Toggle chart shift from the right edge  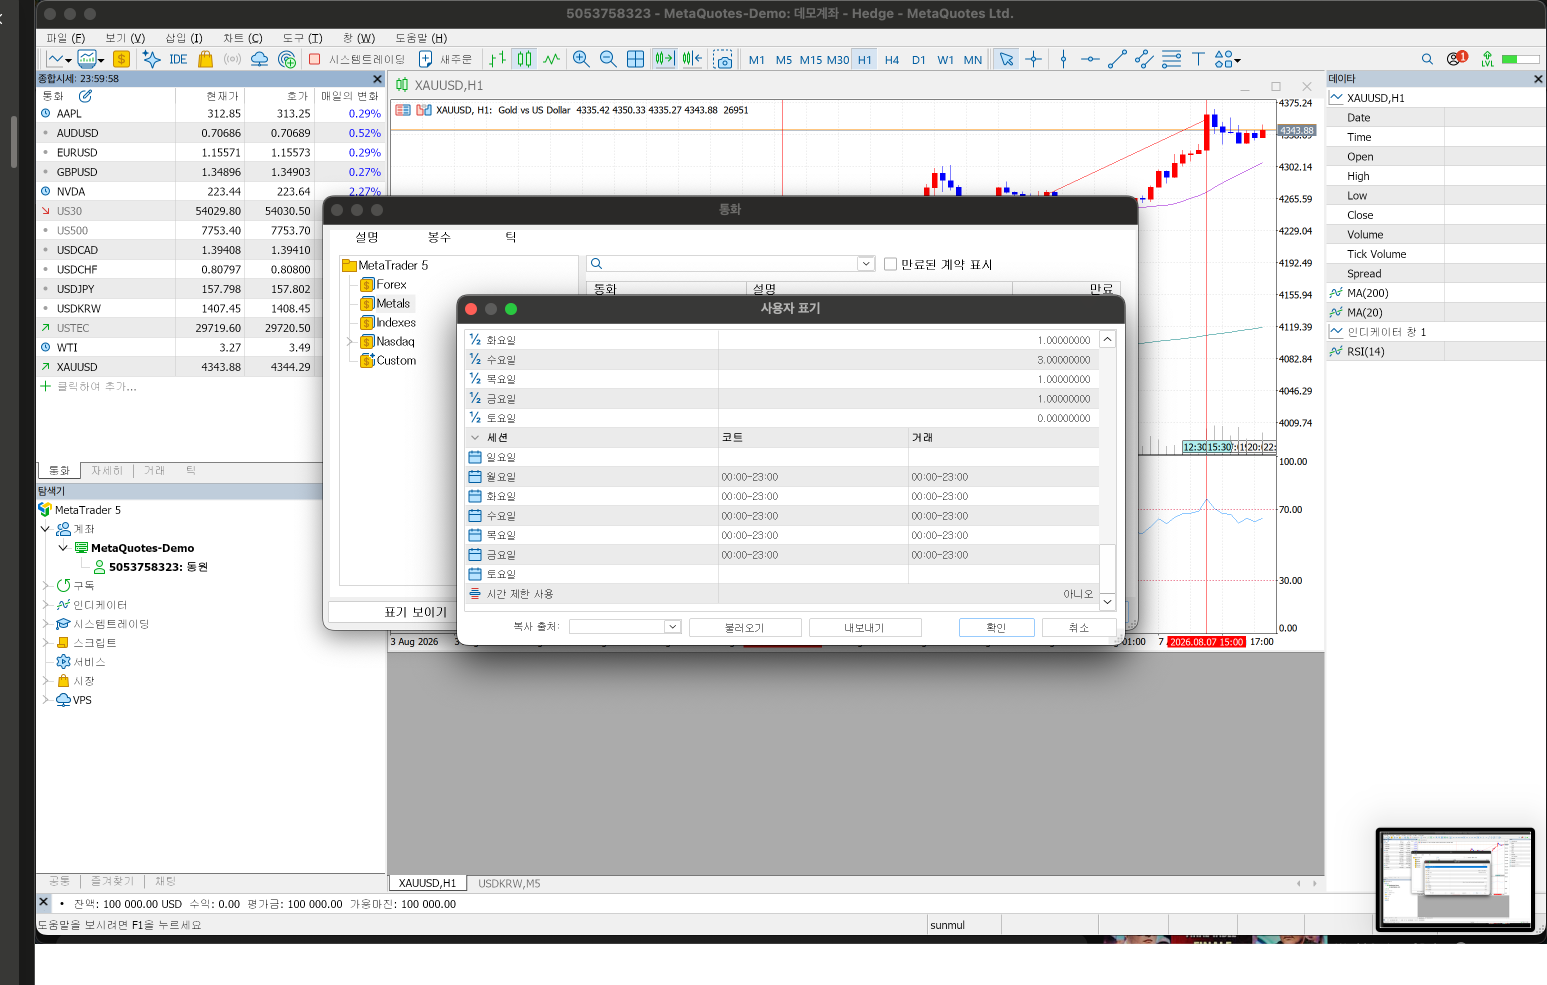692,59
